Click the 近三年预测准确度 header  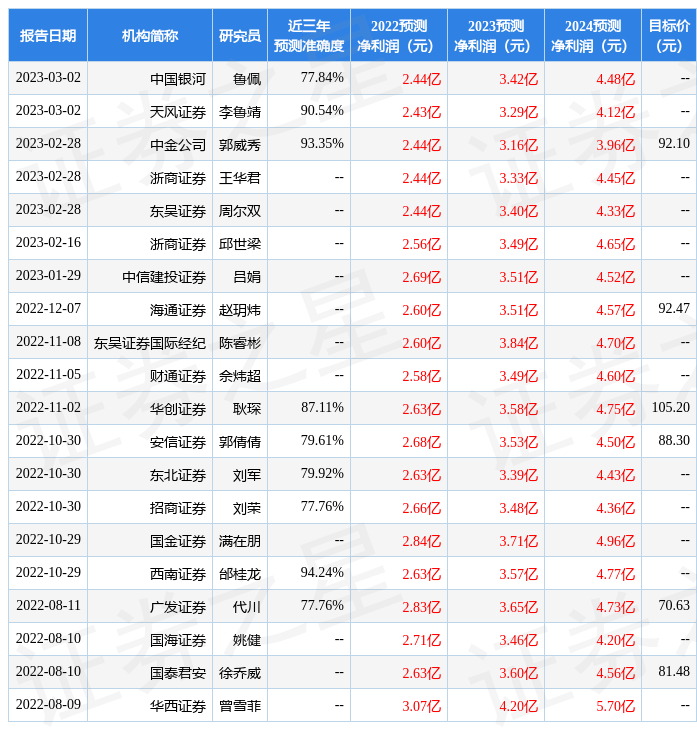[309, 35]
